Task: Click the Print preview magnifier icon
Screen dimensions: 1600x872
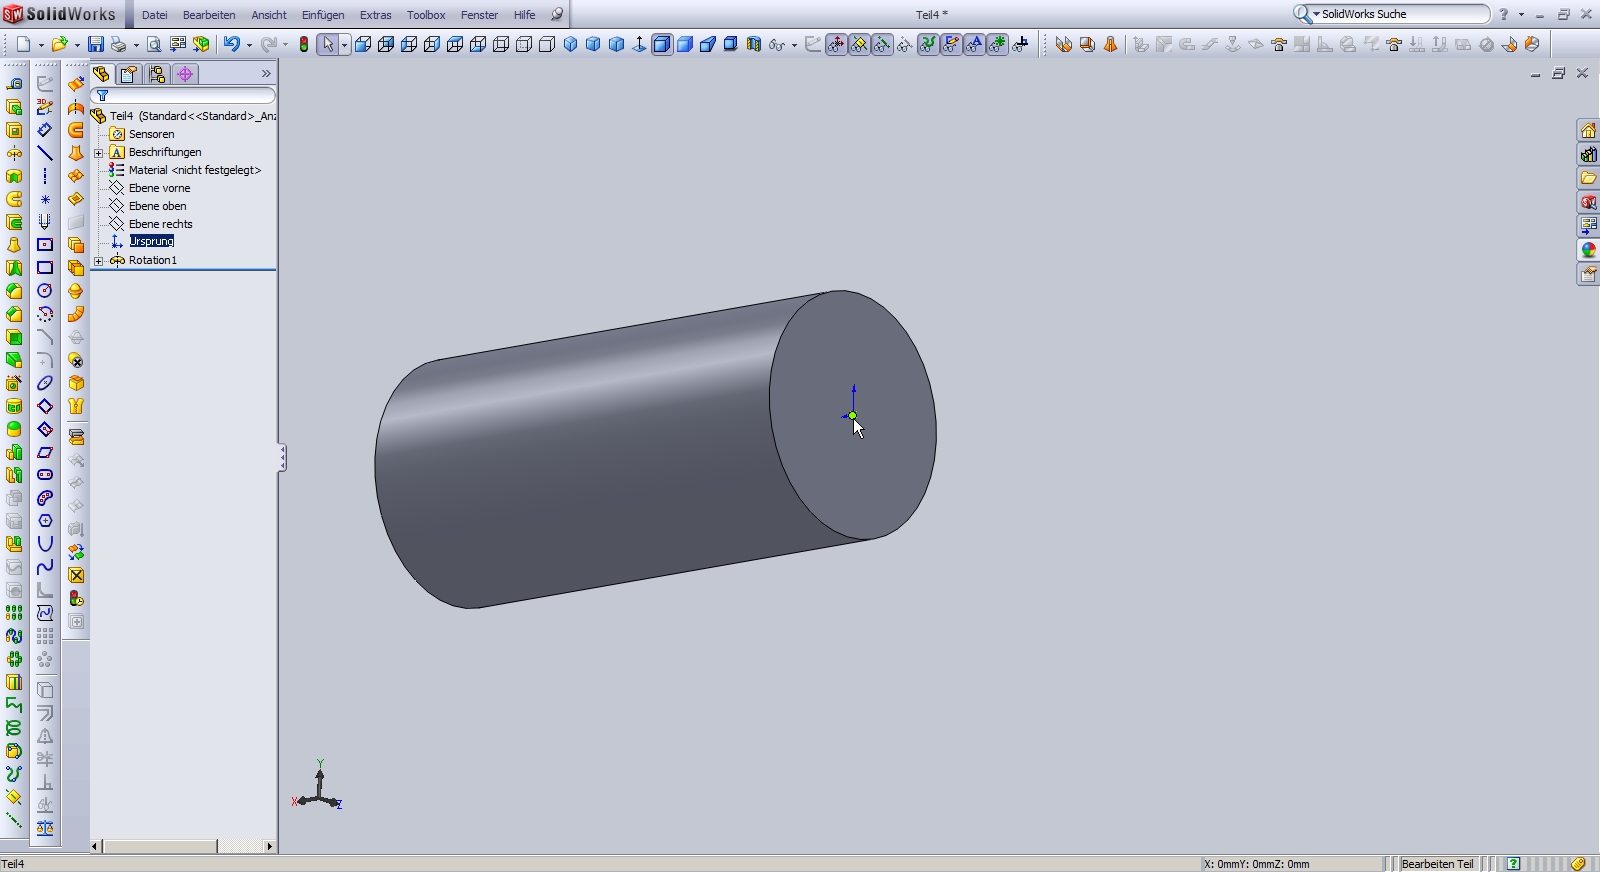Action: 154,44
